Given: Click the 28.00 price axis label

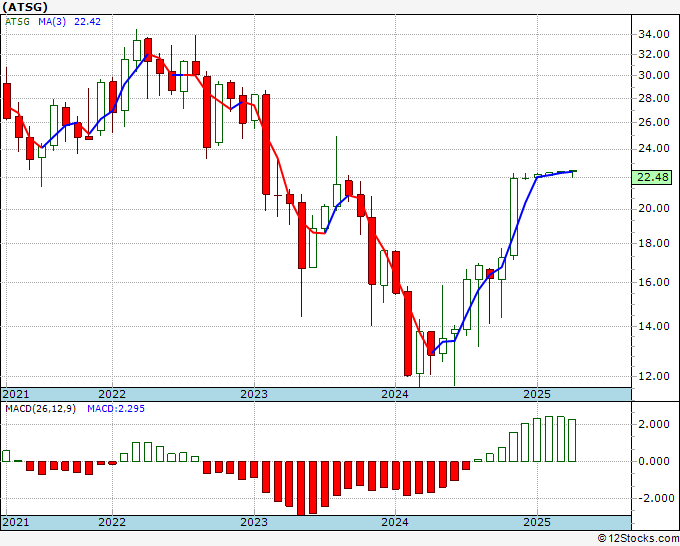Looking at the screenshot, I should [653, 98].
